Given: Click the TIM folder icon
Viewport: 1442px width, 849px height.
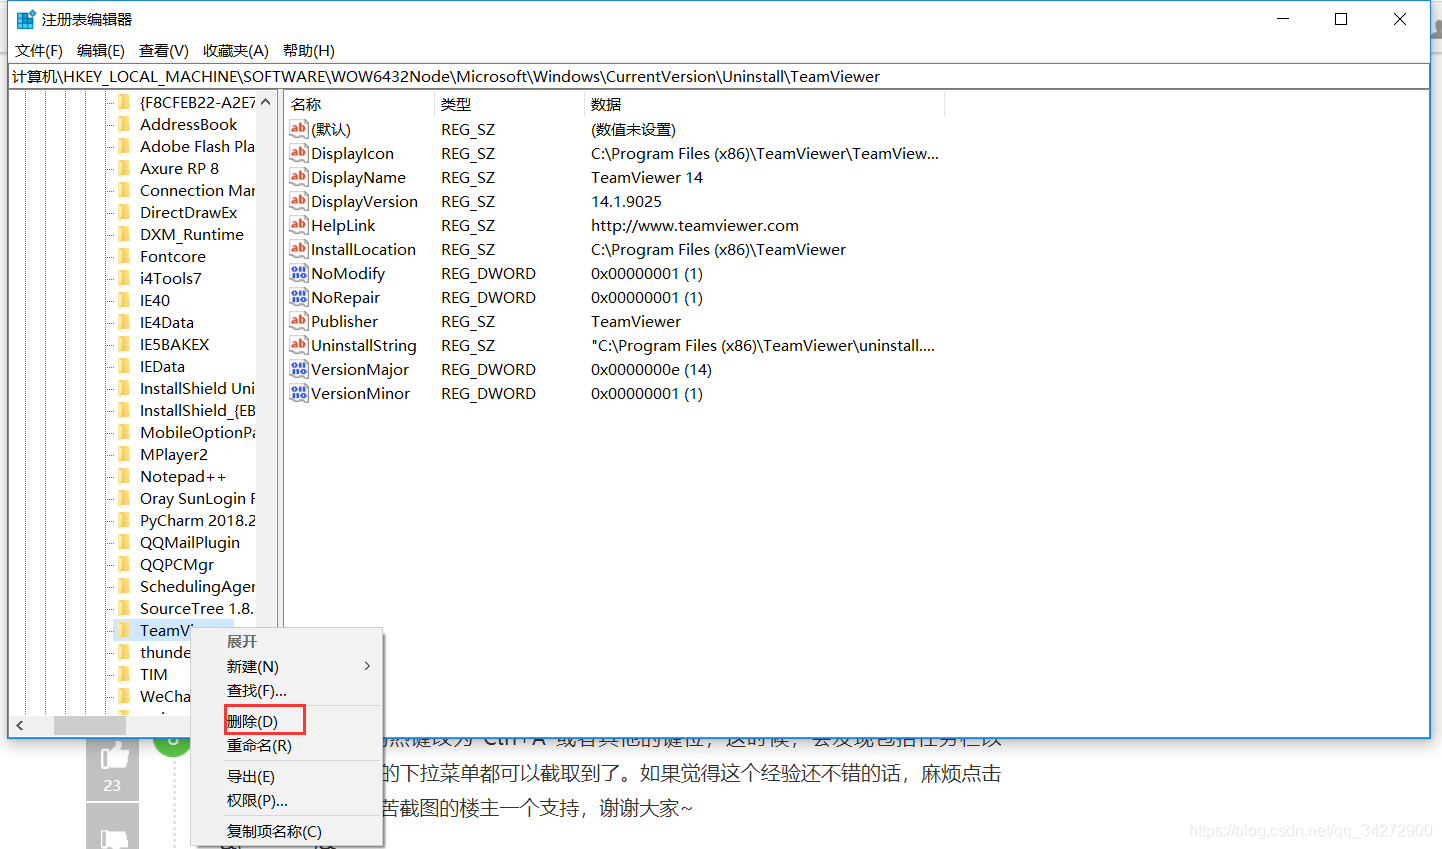Looking at the screenshot, I should point(124,674).
